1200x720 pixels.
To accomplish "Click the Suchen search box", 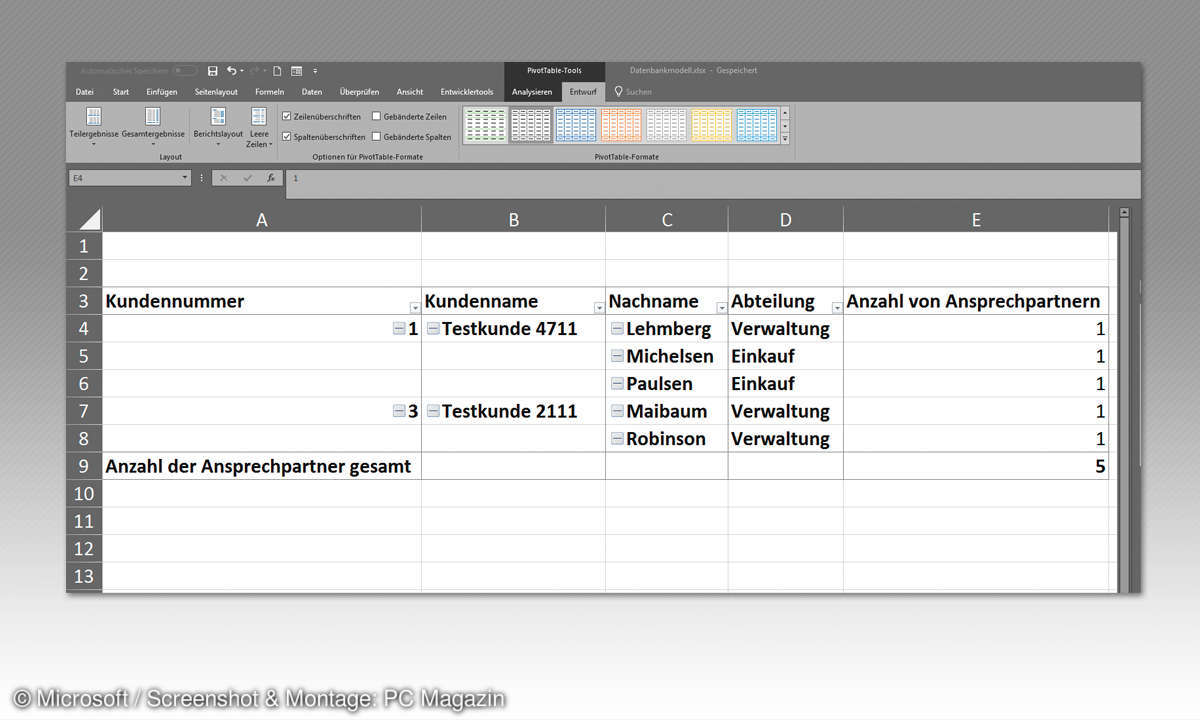I will [633, 92].
